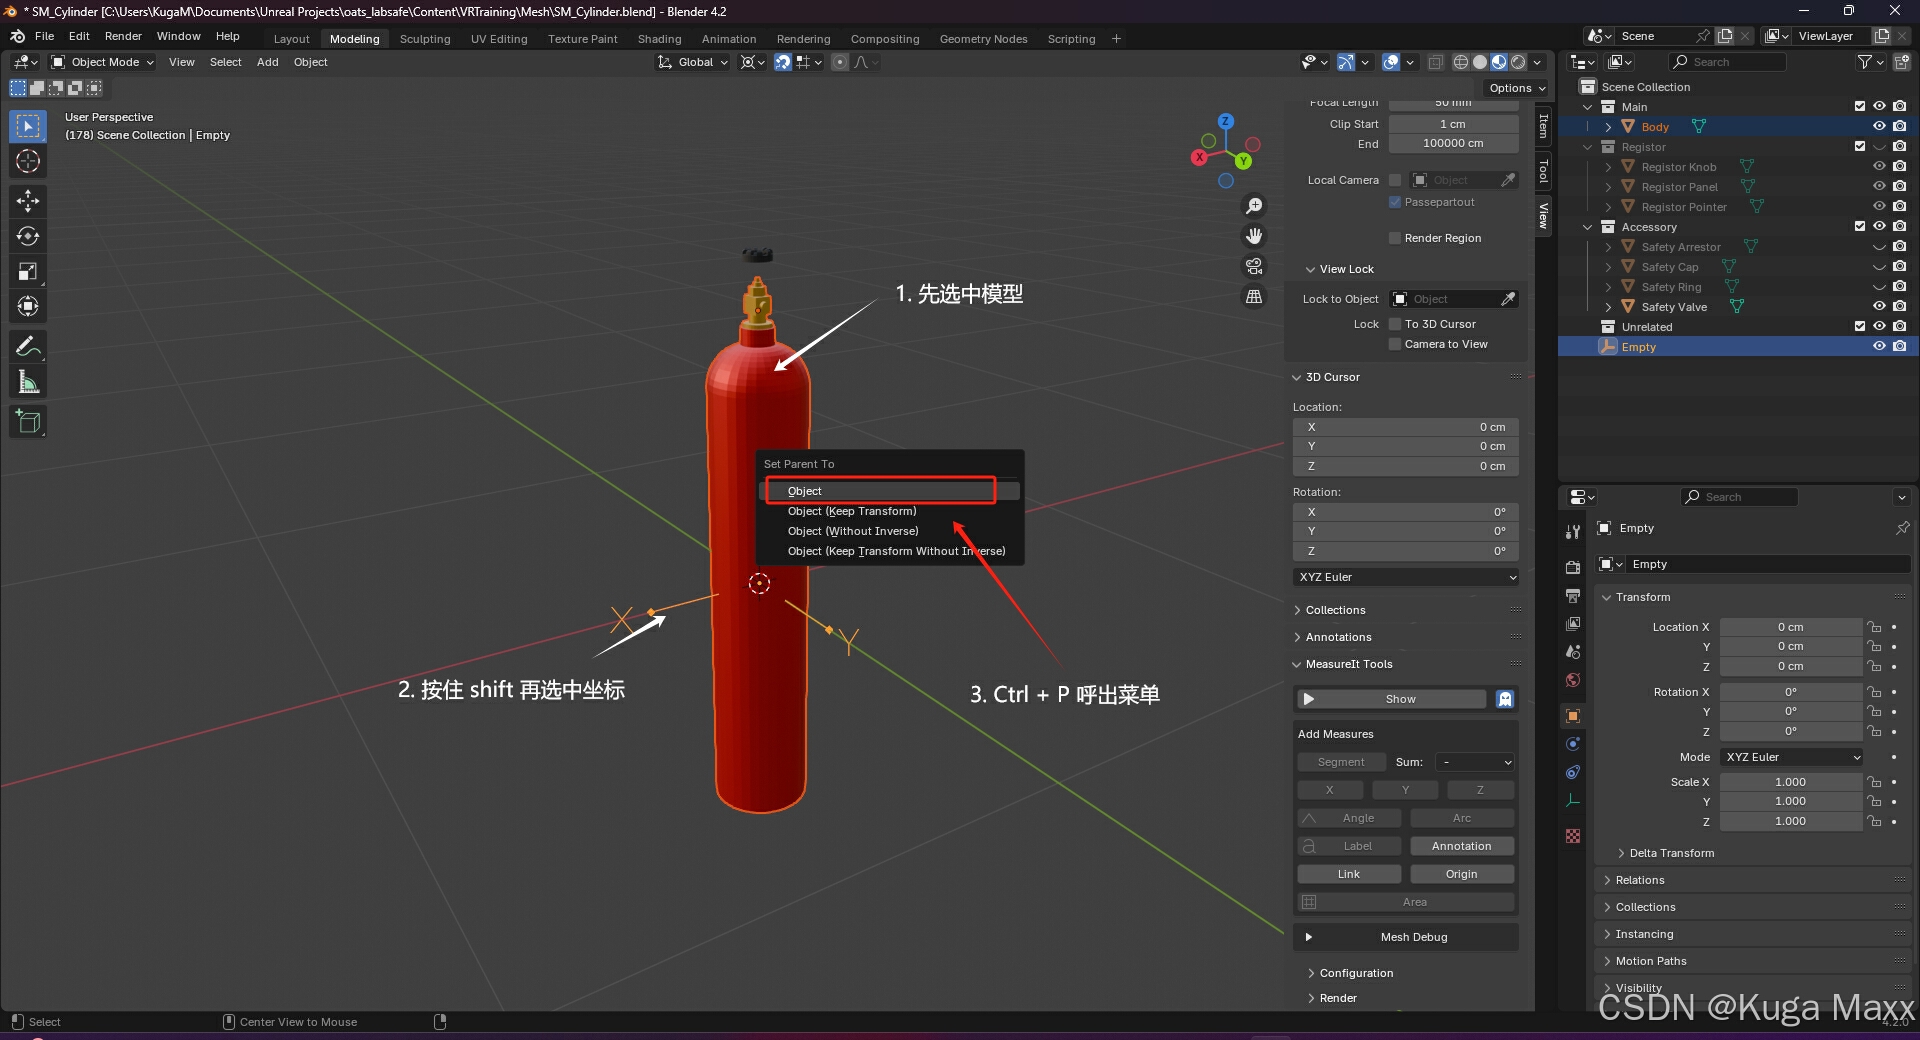
Task: Select the Transform tool
Action: (28, 306)
